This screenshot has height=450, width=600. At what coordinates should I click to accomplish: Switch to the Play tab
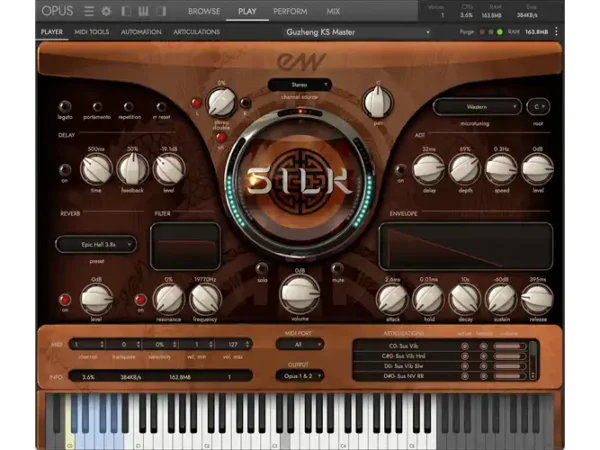pos(247,11)
